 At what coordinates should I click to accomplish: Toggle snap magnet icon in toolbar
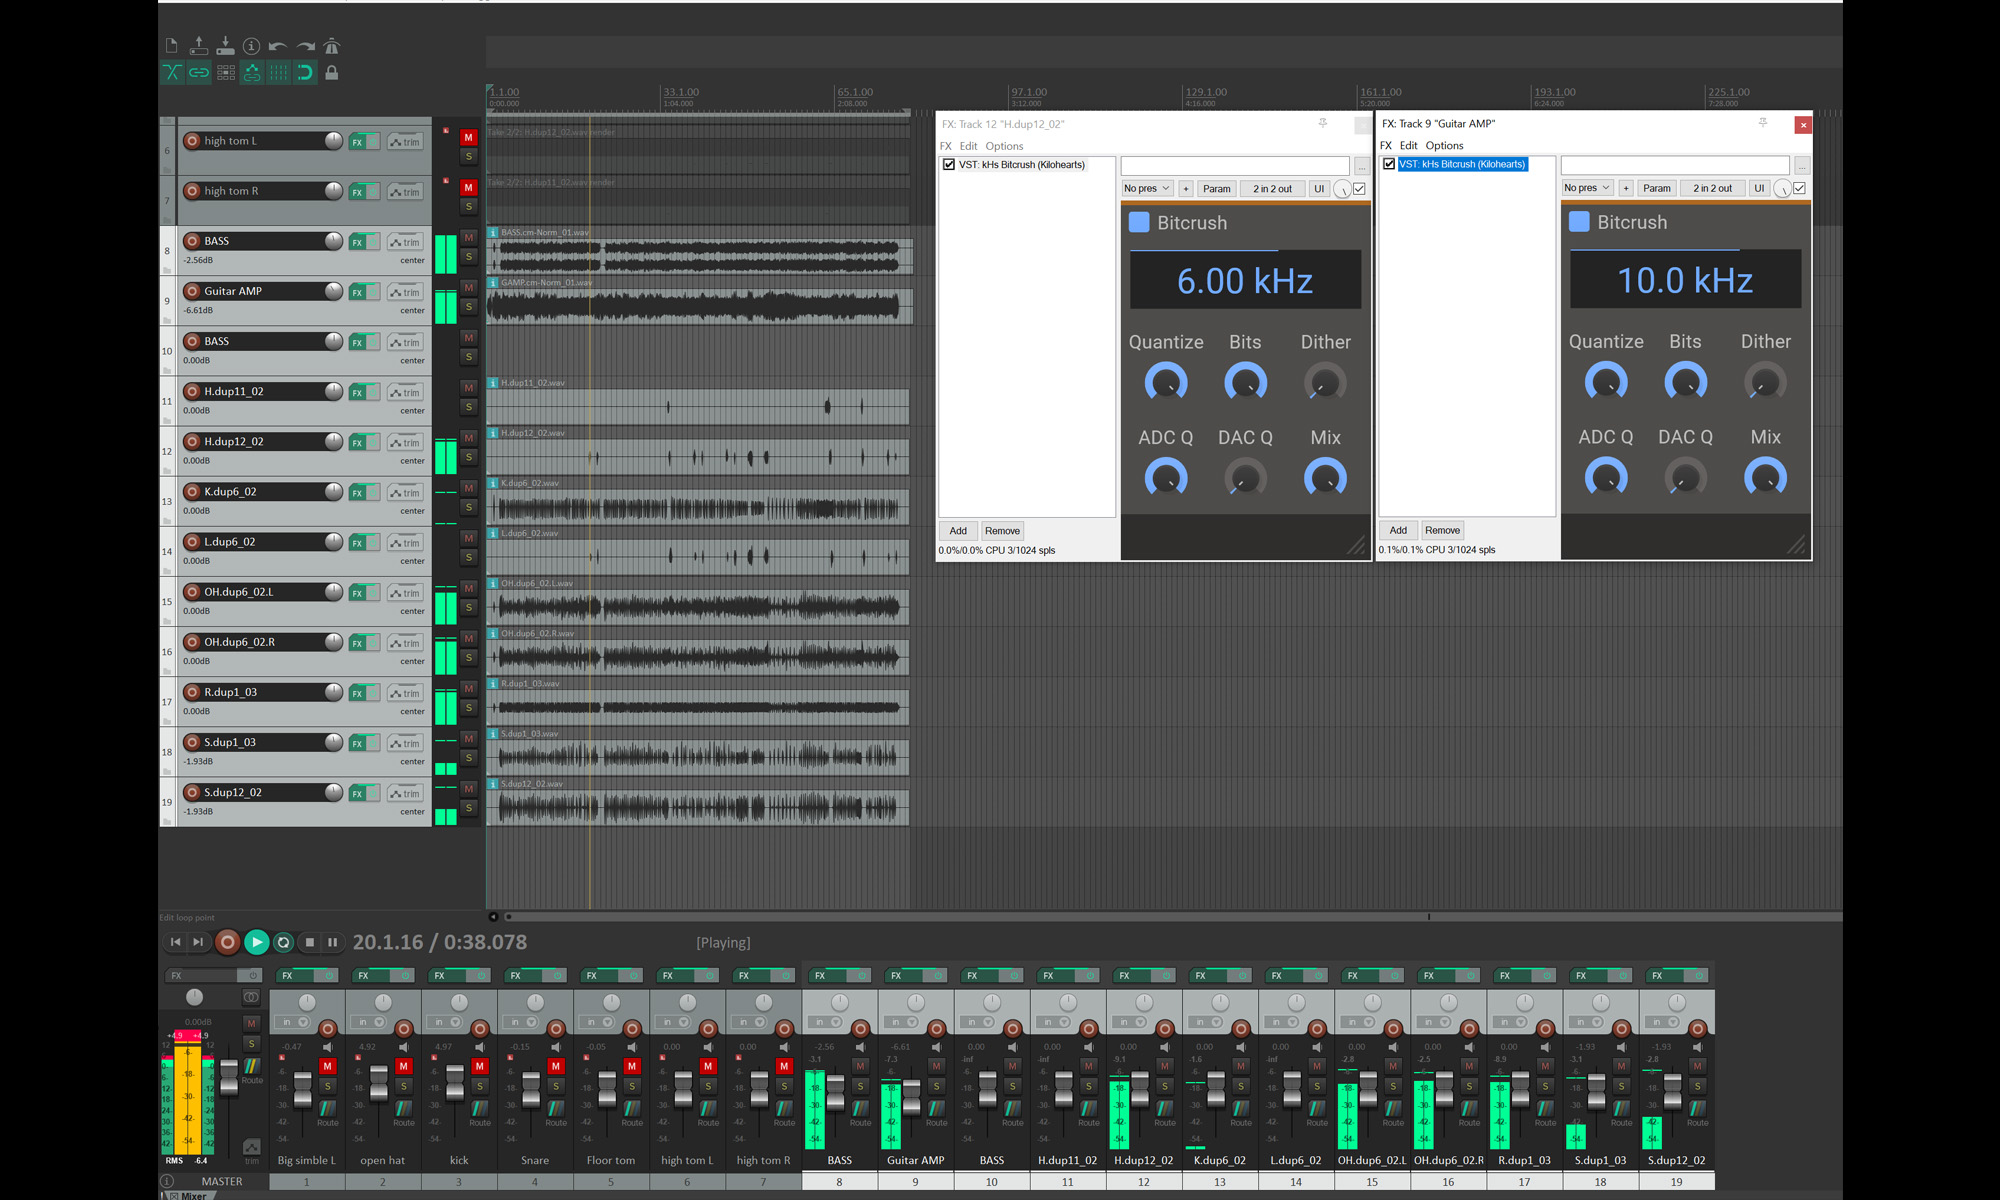(305, 72)
